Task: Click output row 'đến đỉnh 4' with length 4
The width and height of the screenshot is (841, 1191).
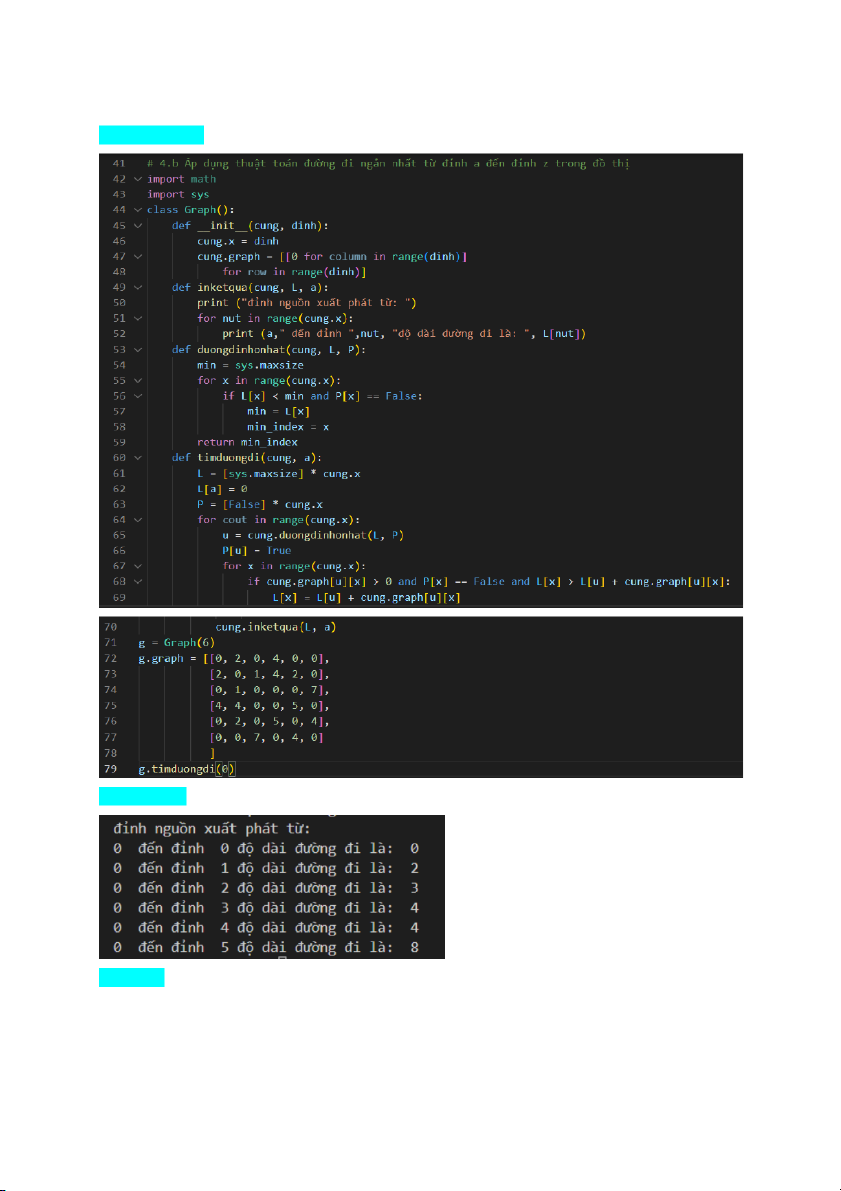Action: 266,927
